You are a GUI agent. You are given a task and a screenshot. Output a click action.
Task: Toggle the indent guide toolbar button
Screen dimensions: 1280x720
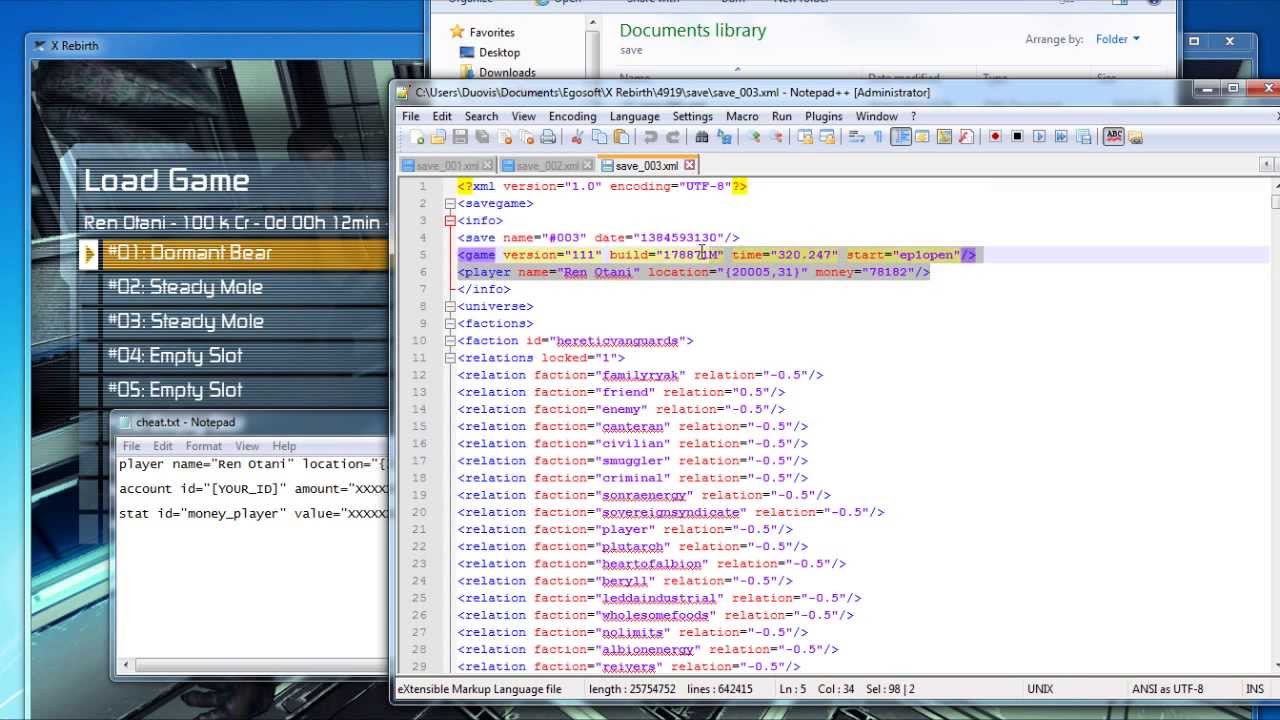coord(900,137)
